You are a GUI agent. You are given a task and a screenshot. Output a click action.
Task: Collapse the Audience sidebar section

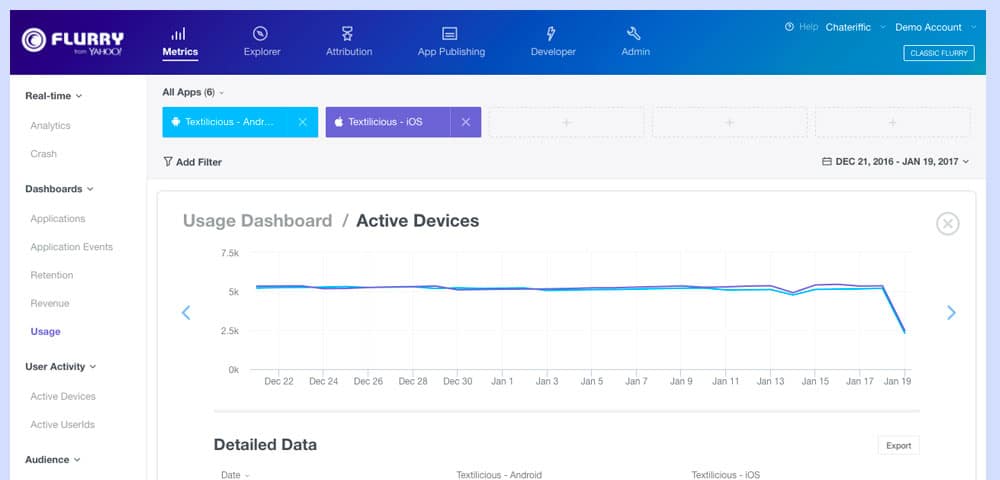click(x=53, y=460)
